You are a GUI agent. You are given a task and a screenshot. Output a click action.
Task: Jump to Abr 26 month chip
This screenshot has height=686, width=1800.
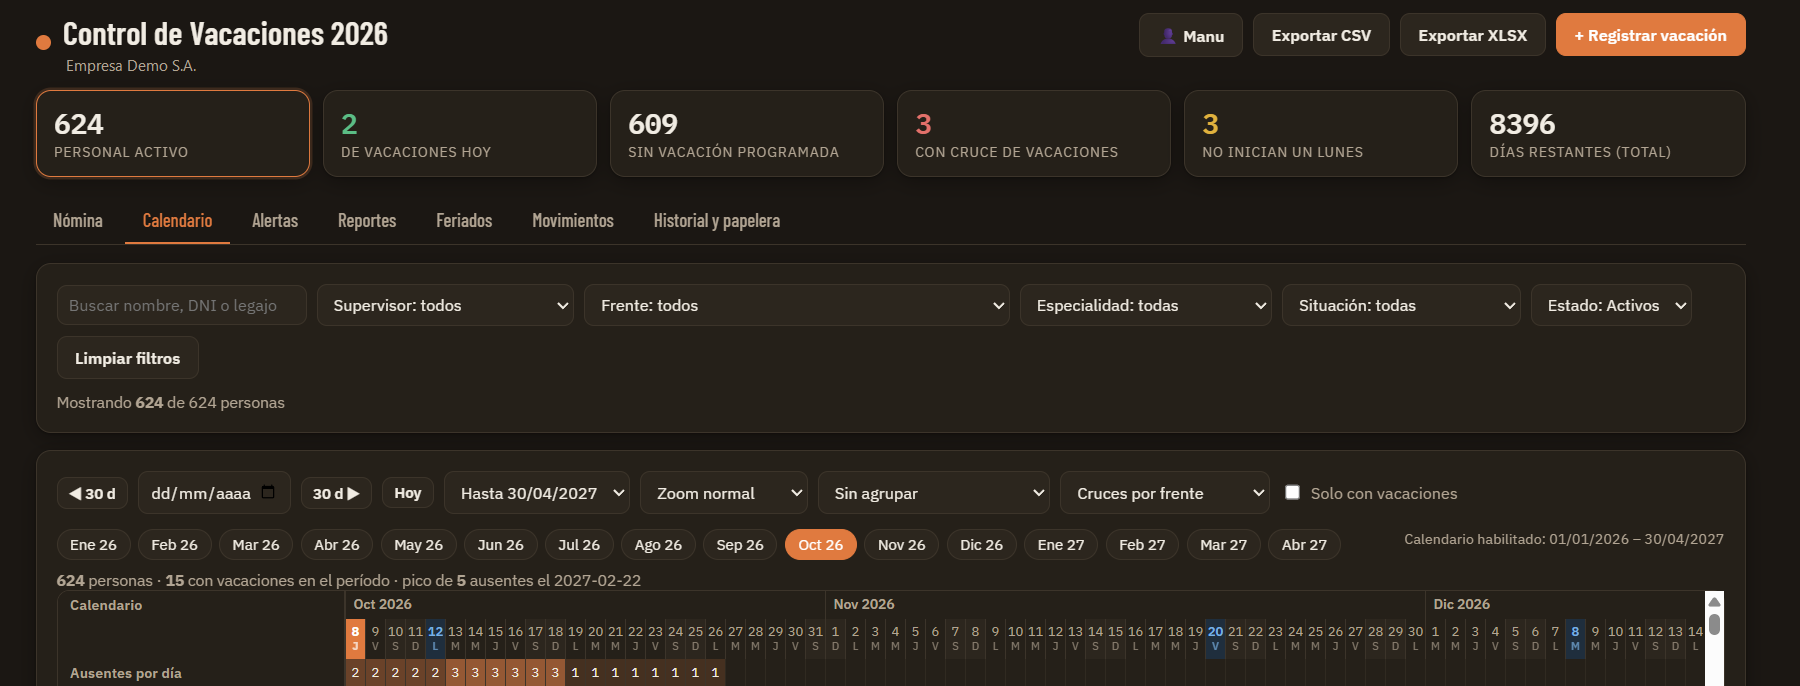click(337, 544)
